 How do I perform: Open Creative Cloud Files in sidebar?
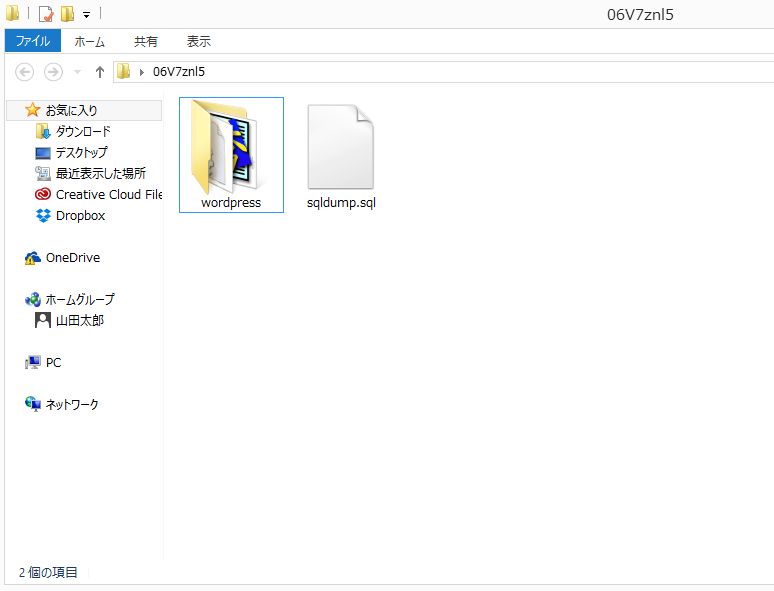109,195
